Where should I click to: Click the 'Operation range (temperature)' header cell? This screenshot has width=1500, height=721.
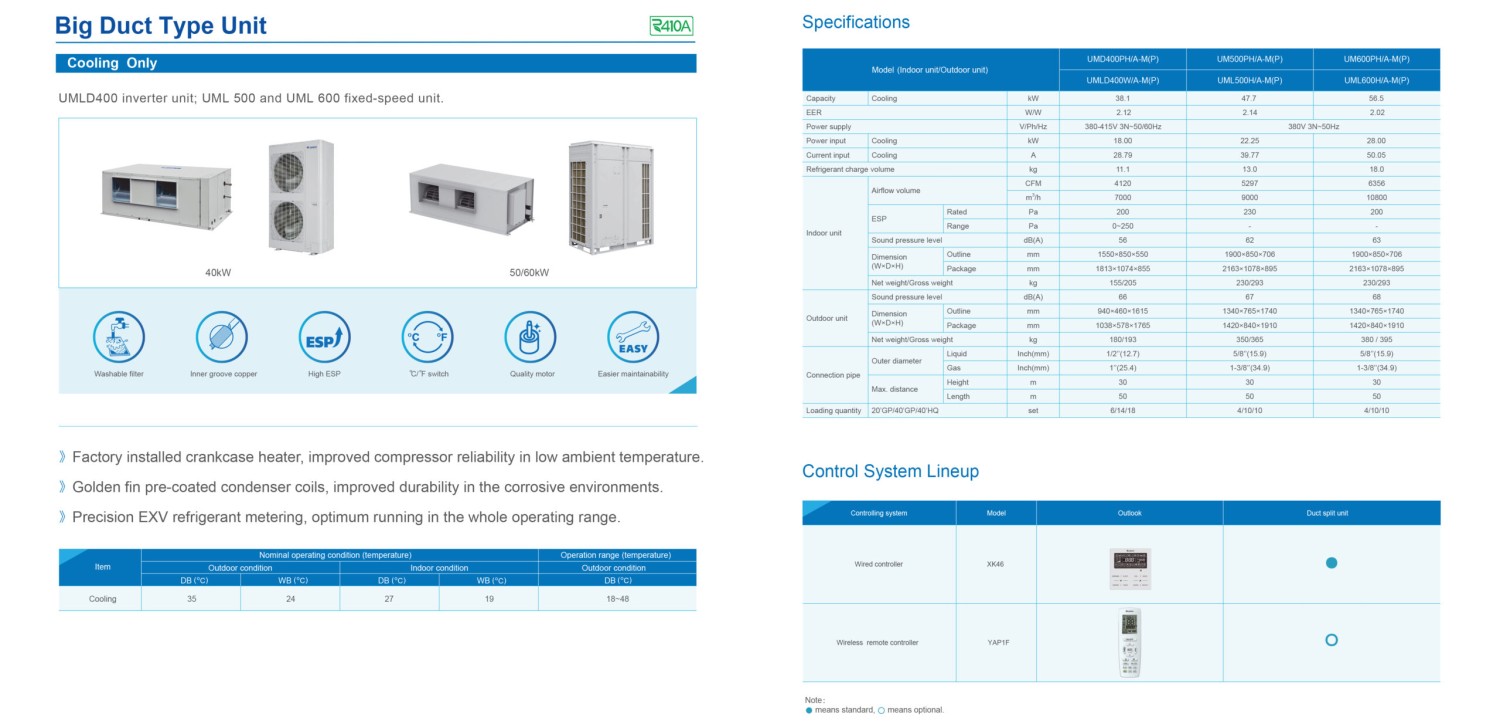coord(617,555)
